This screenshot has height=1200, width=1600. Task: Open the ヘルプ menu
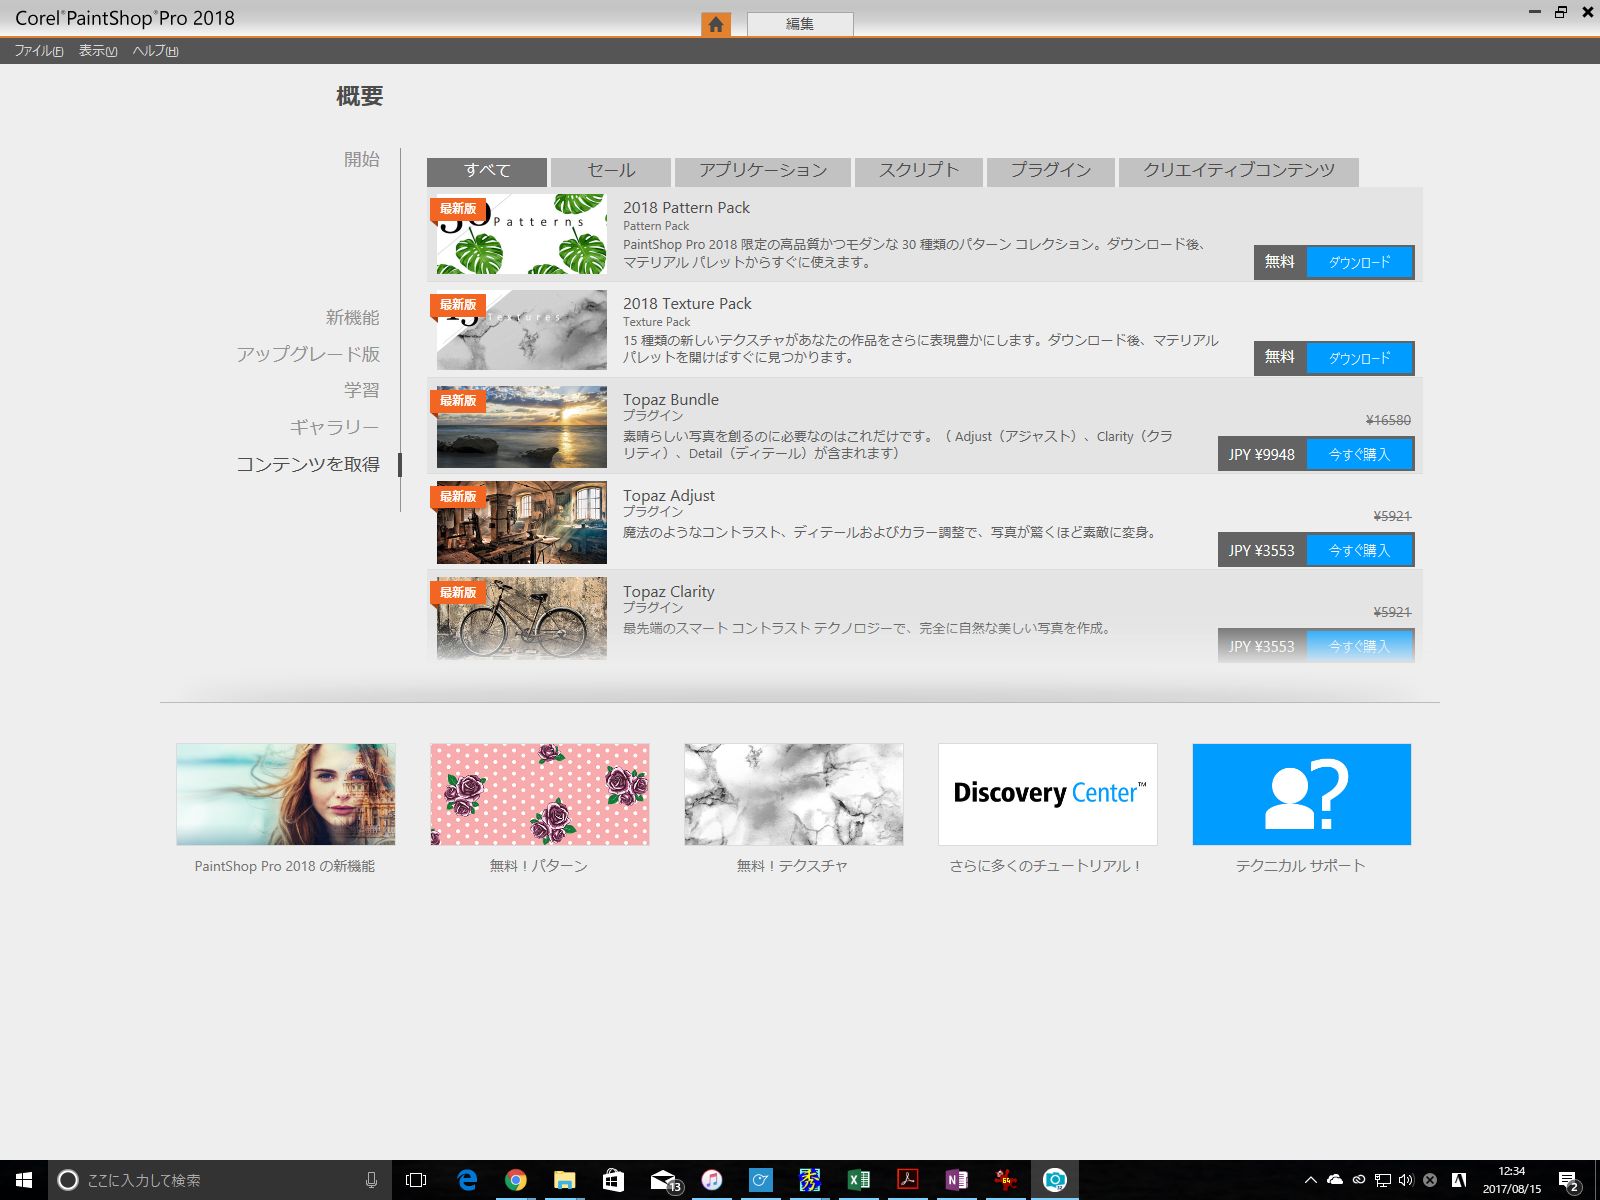[x=155, y=51]
